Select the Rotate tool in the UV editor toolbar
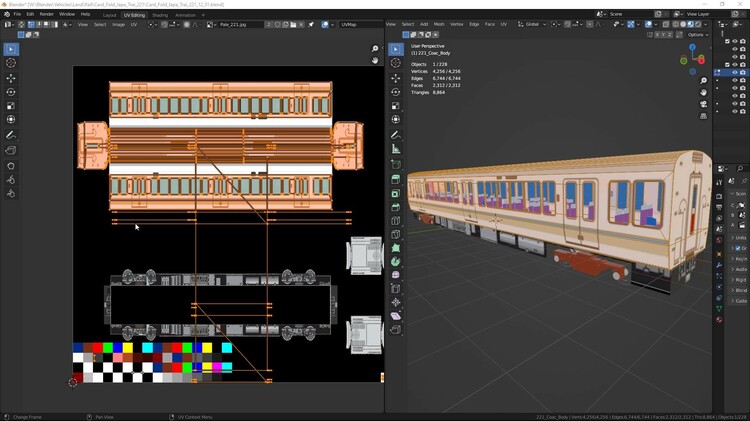This screenshot has height=421, width=750. coord(11,92)
